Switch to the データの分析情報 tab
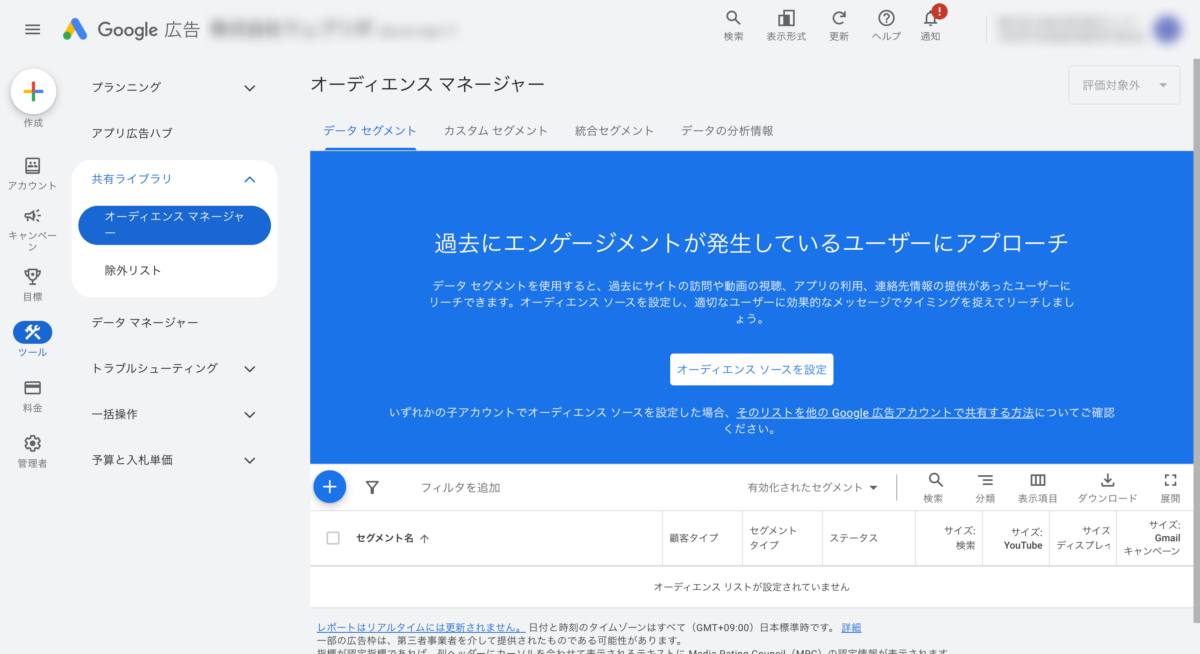Image resolution: width=1200 pixels, height=654 pixels. click(x=727, y=131)
